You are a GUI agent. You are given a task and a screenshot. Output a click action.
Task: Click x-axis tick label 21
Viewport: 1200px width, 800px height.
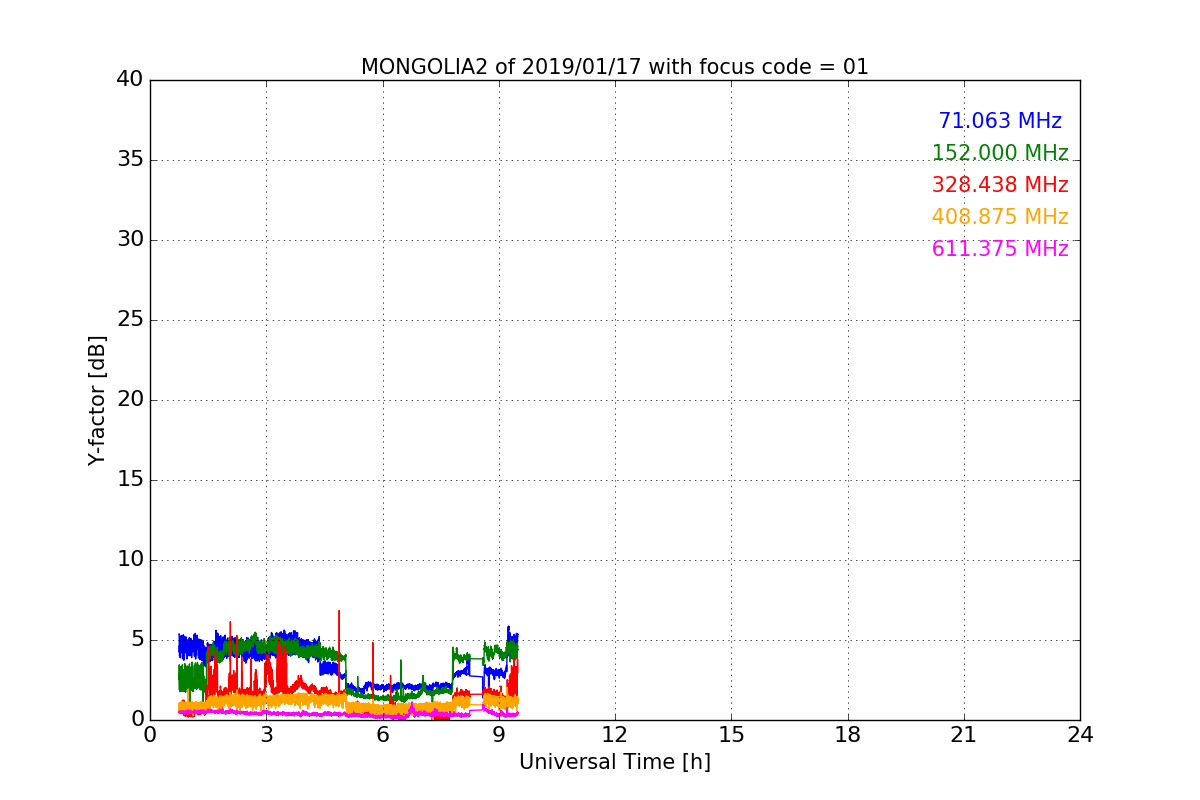(x=964, y=734)
